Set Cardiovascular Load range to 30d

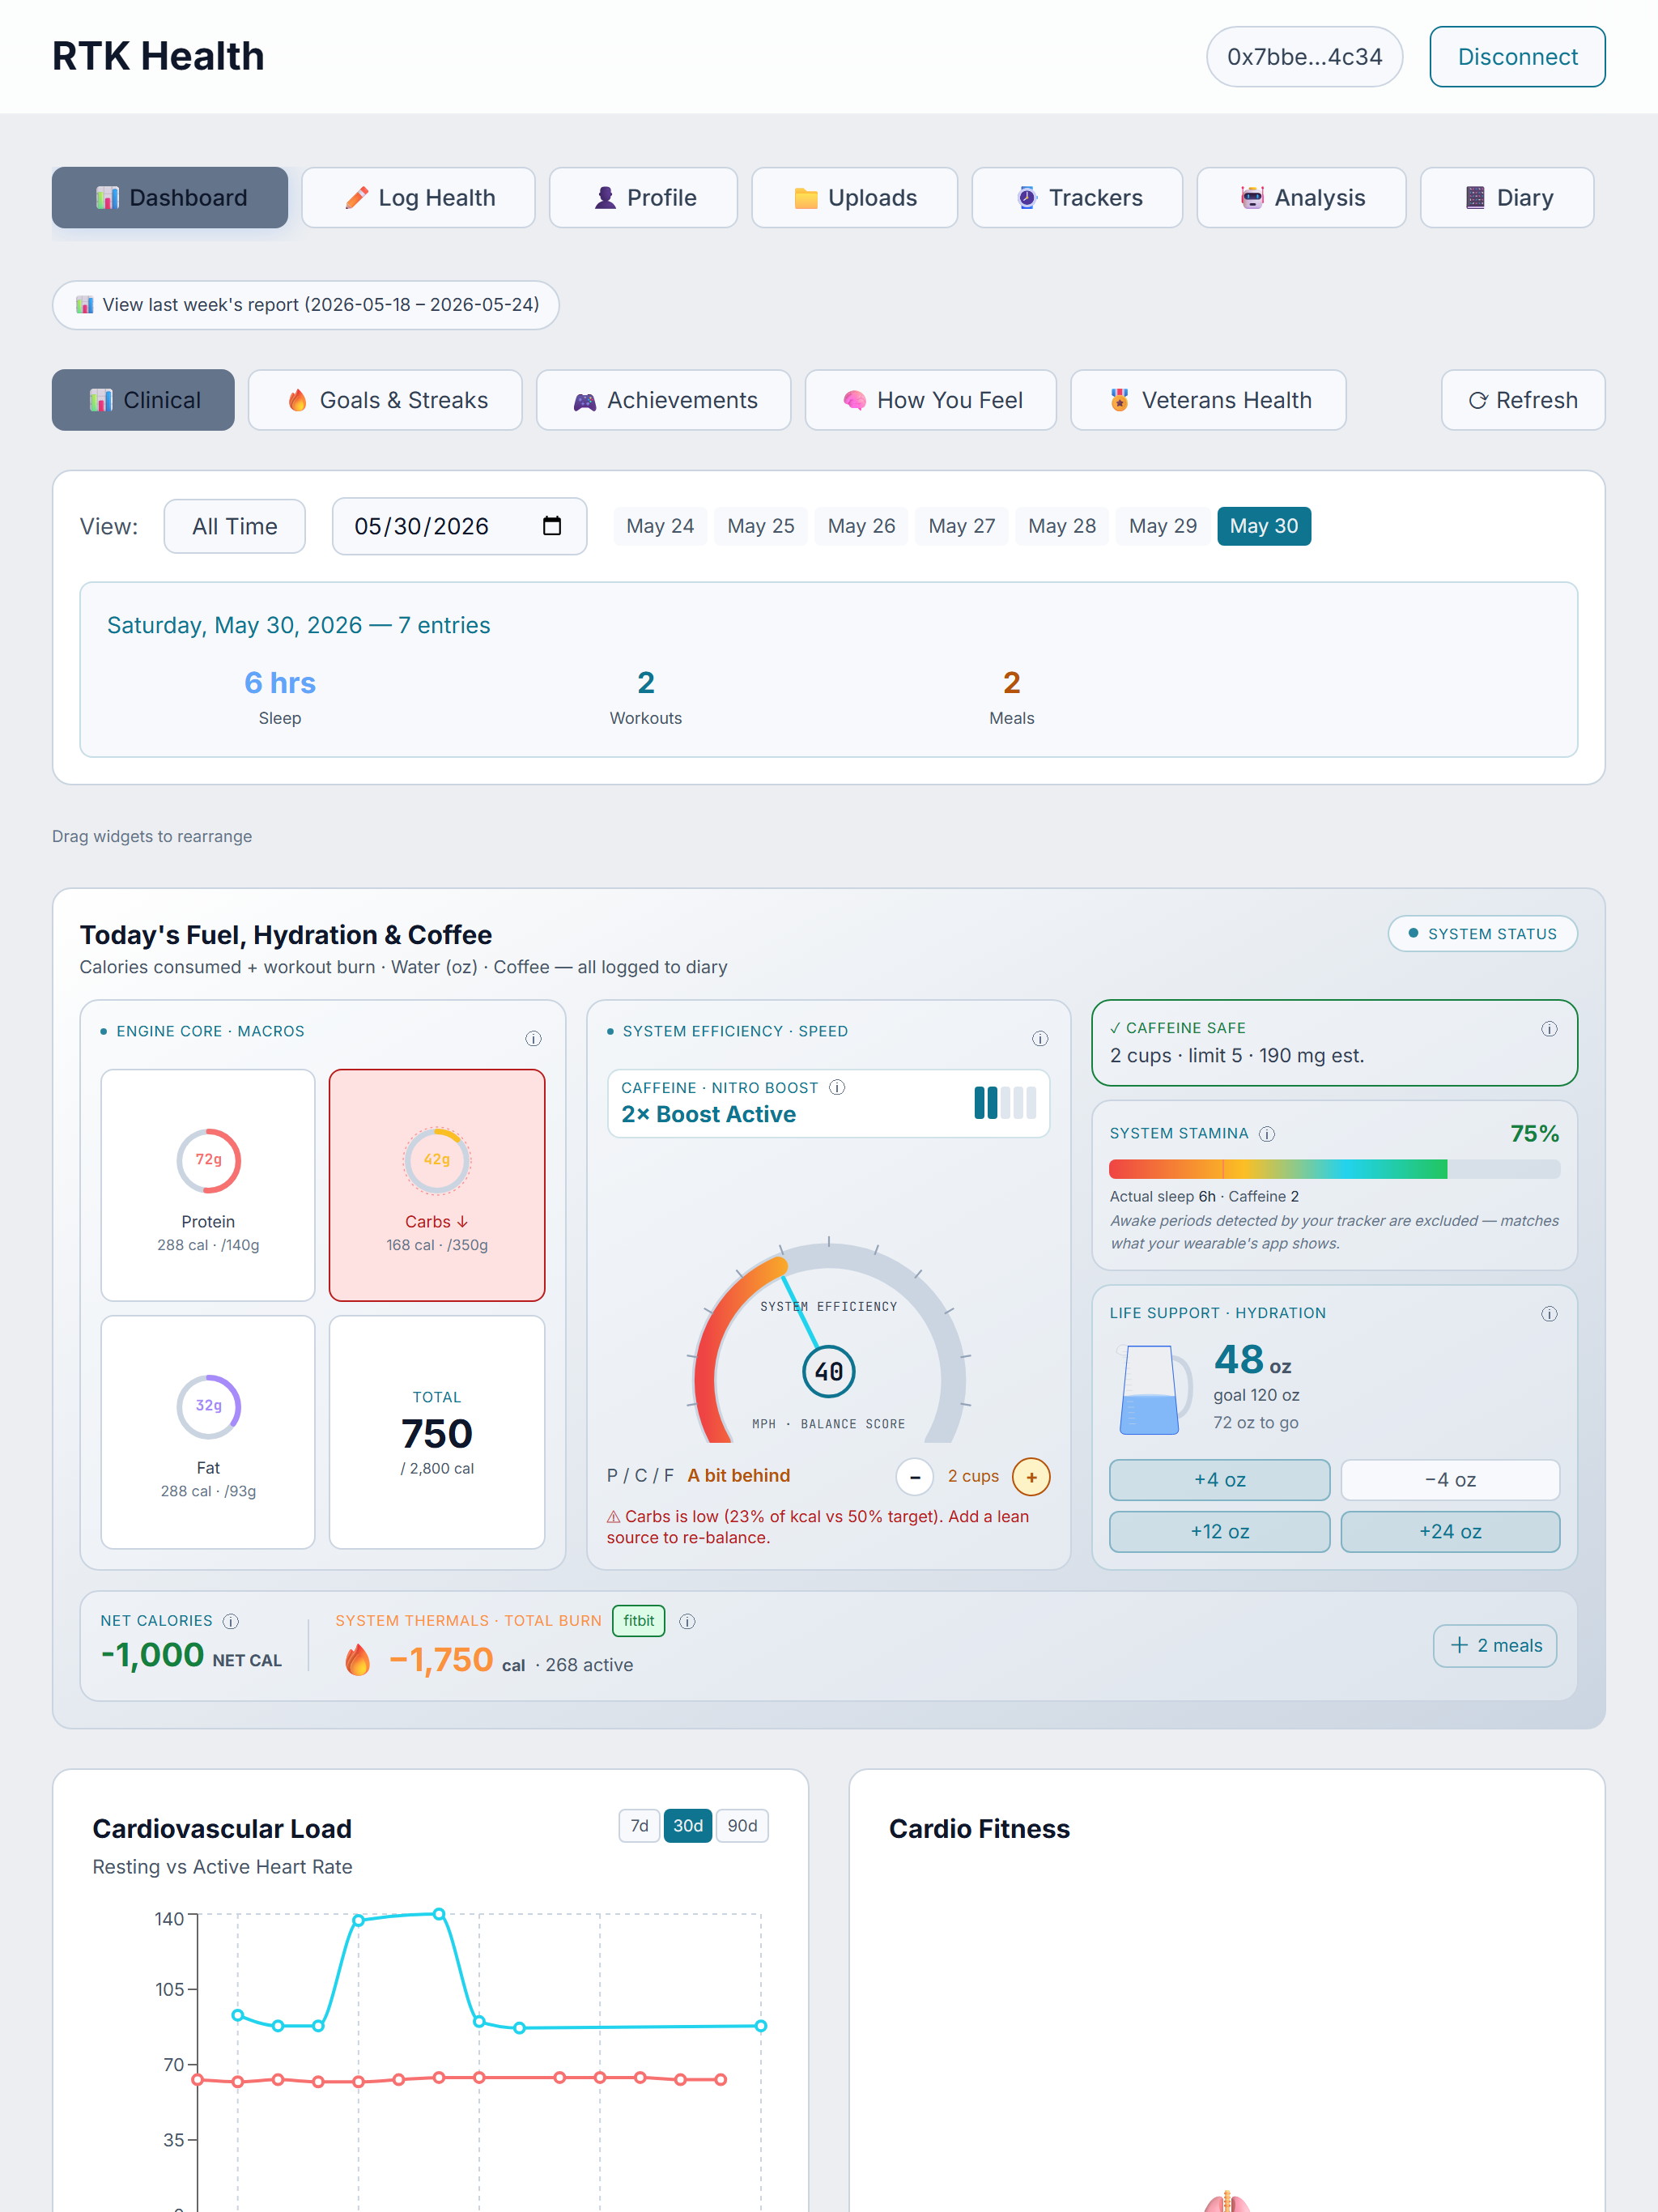click(687, 1826)
